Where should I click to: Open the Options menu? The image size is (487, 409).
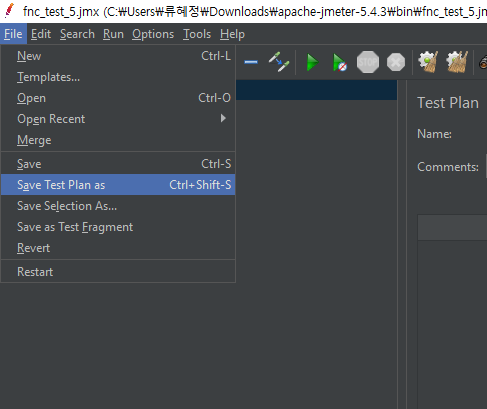point(153,34)
